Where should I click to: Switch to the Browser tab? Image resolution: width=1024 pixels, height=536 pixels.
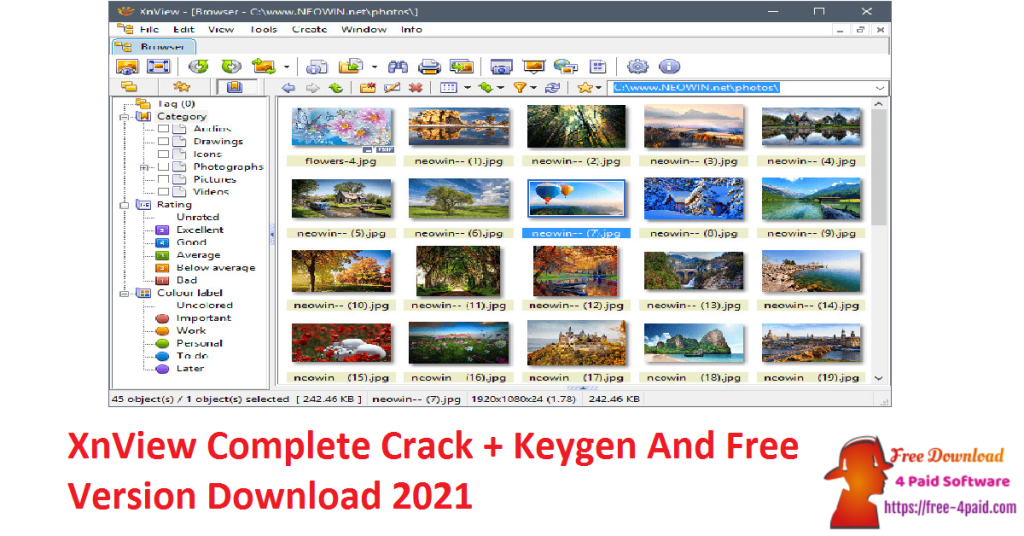point(153,47)
